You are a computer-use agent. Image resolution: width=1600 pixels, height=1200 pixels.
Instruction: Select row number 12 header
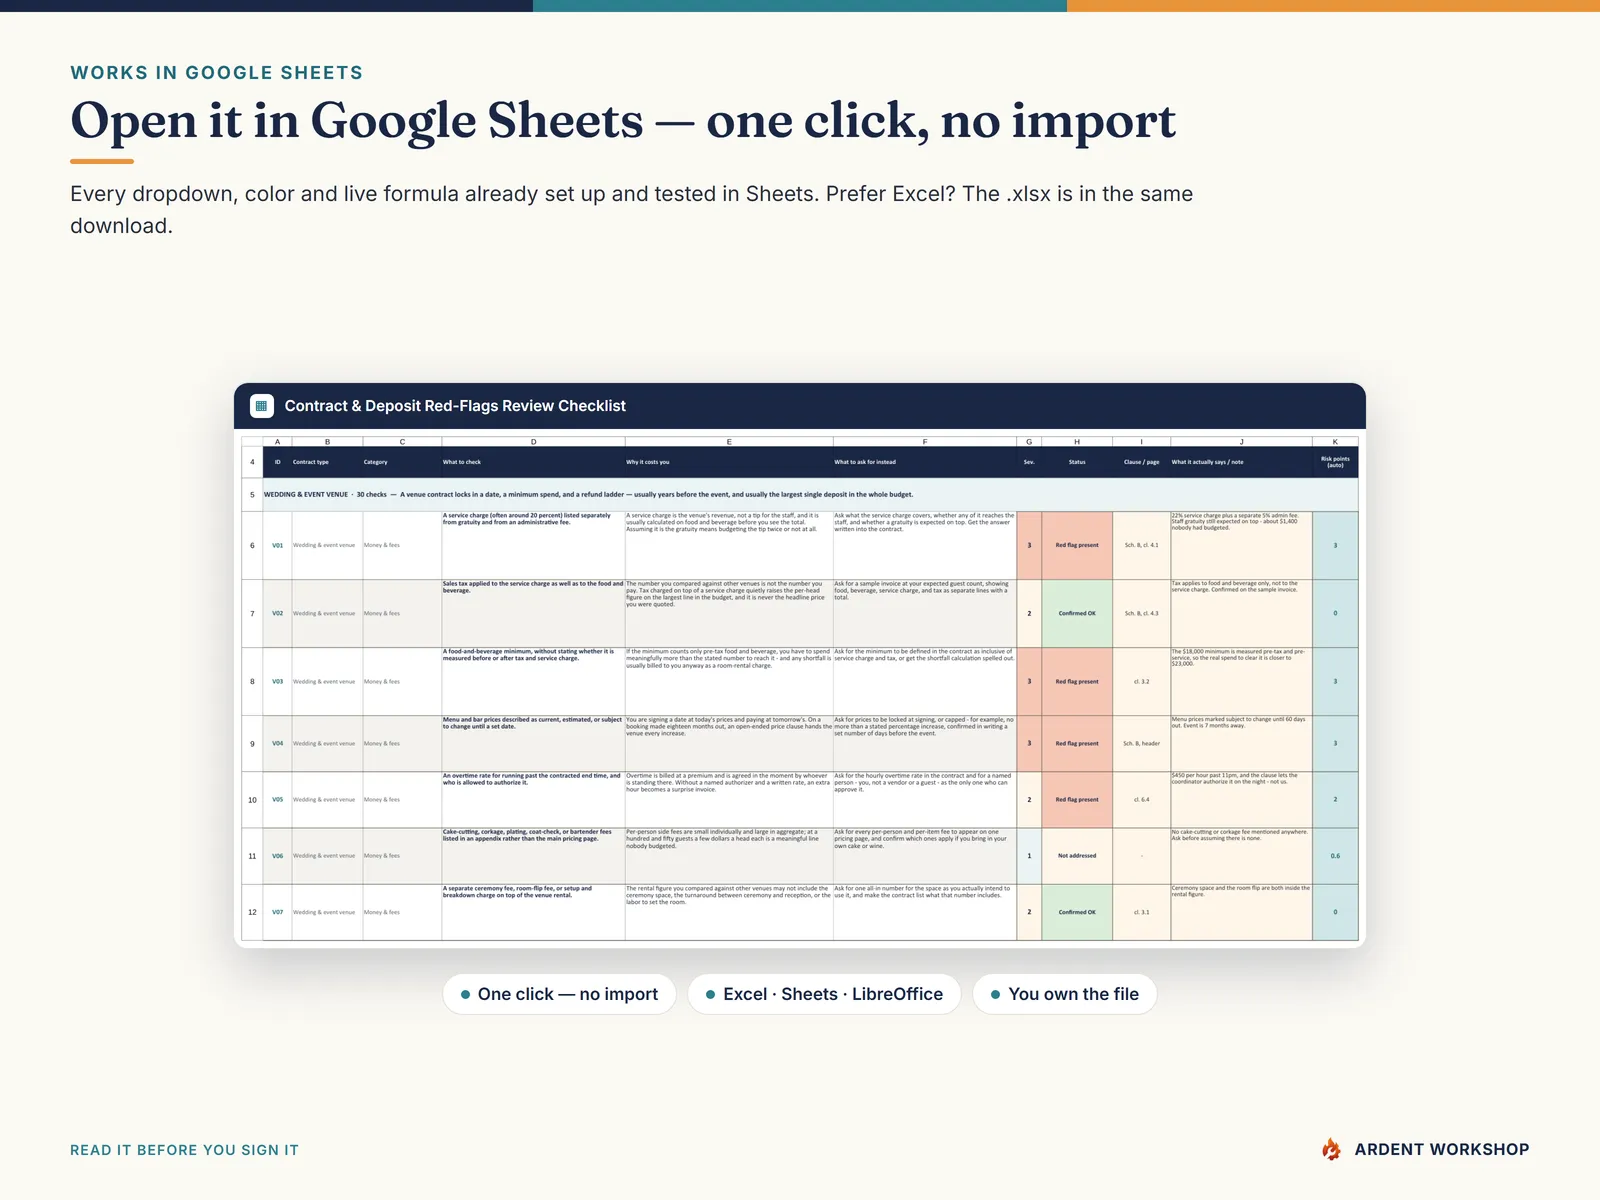252,912
